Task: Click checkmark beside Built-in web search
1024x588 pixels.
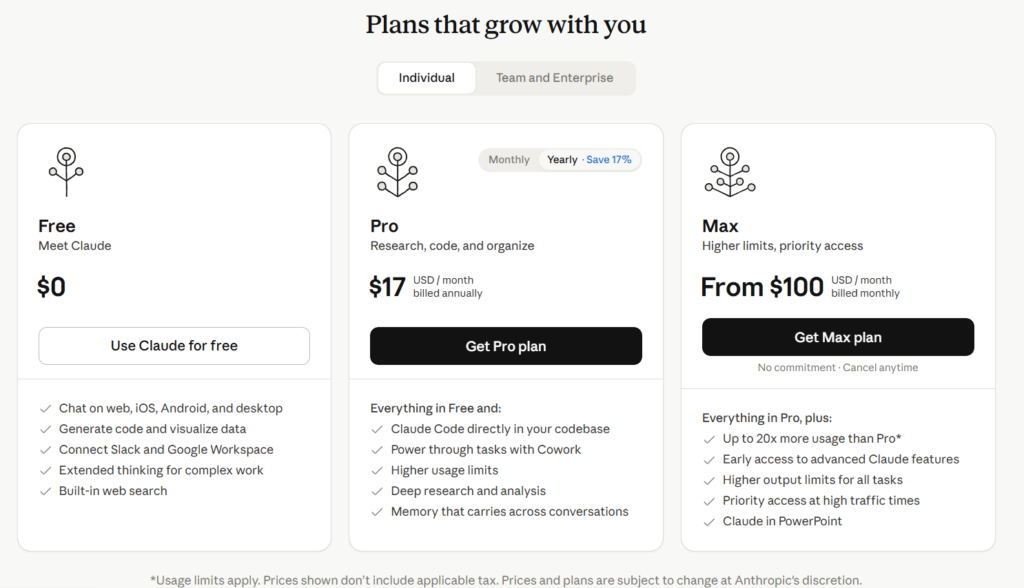Action: (x=46, y=491)
